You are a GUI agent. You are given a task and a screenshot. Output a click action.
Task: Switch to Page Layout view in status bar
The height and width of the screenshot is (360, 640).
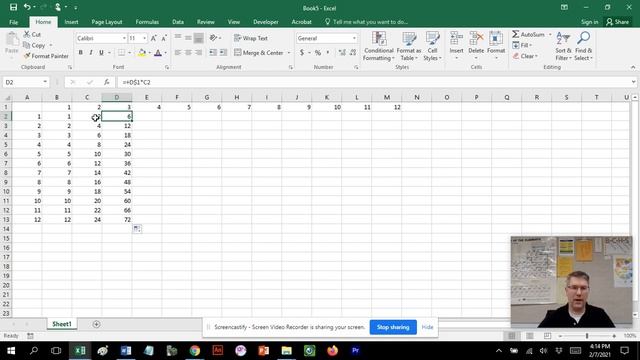tap(530, 336)
